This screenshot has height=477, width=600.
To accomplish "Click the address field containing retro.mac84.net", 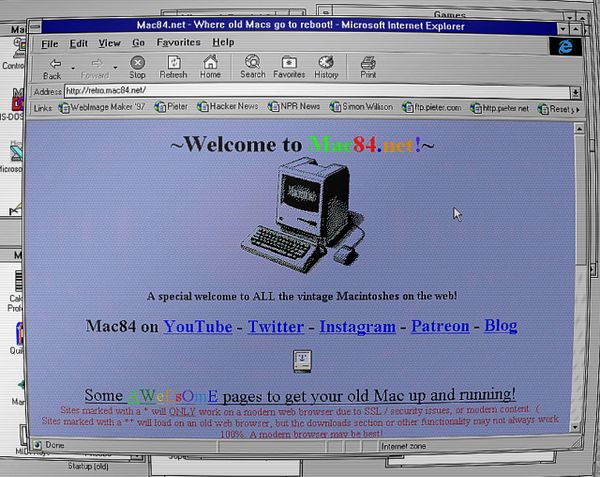I will pos(317,91).
